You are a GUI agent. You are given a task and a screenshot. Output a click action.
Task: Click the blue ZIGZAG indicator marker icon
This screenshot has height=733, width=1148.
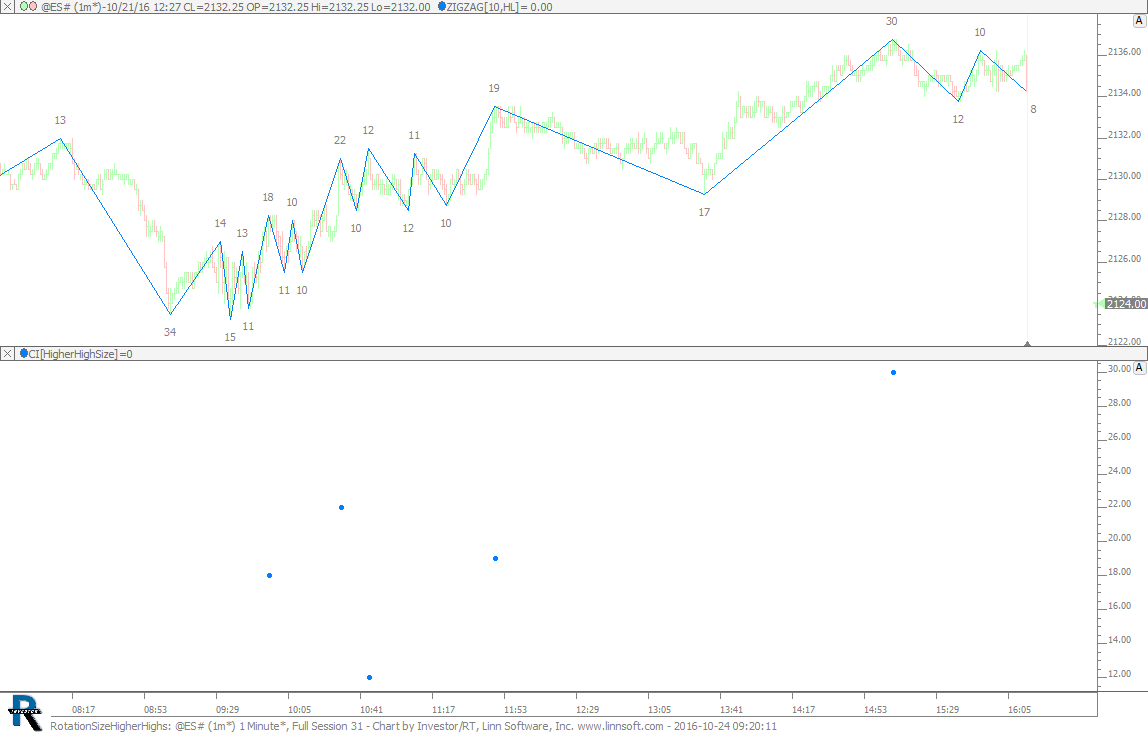click(x=441, y=7)
